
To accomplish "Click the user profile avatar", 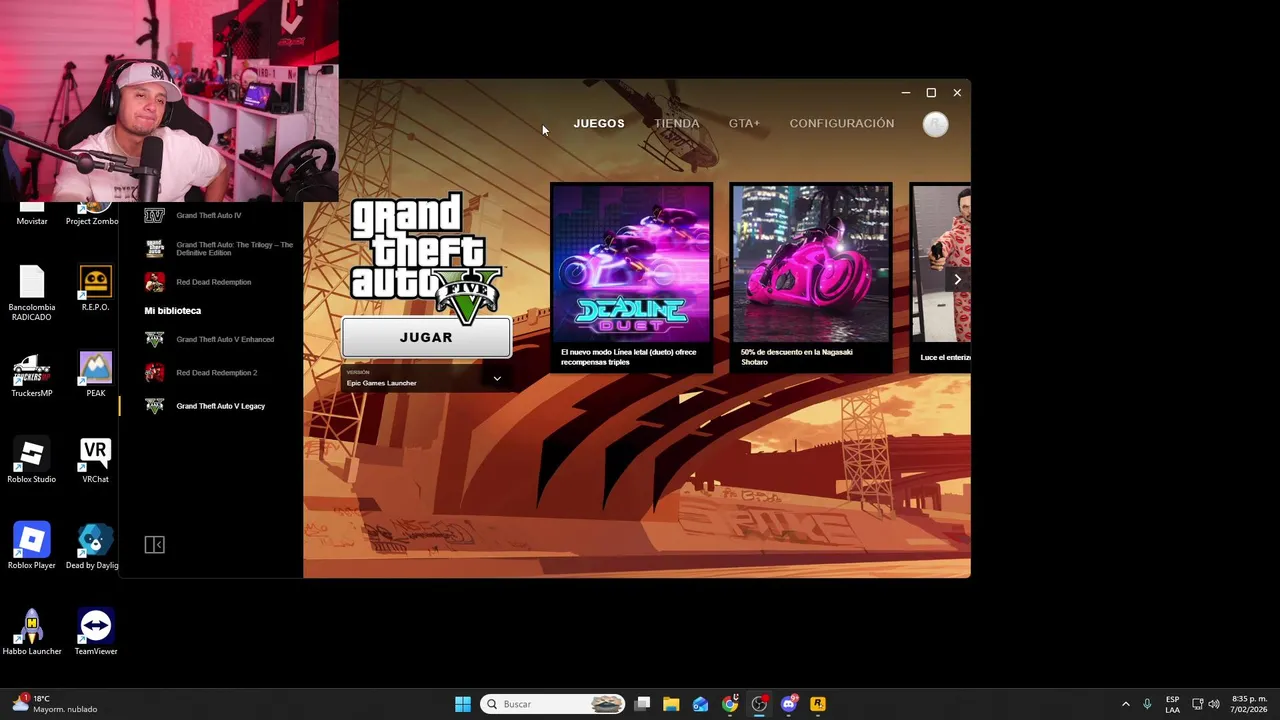I will pos(935,124).
